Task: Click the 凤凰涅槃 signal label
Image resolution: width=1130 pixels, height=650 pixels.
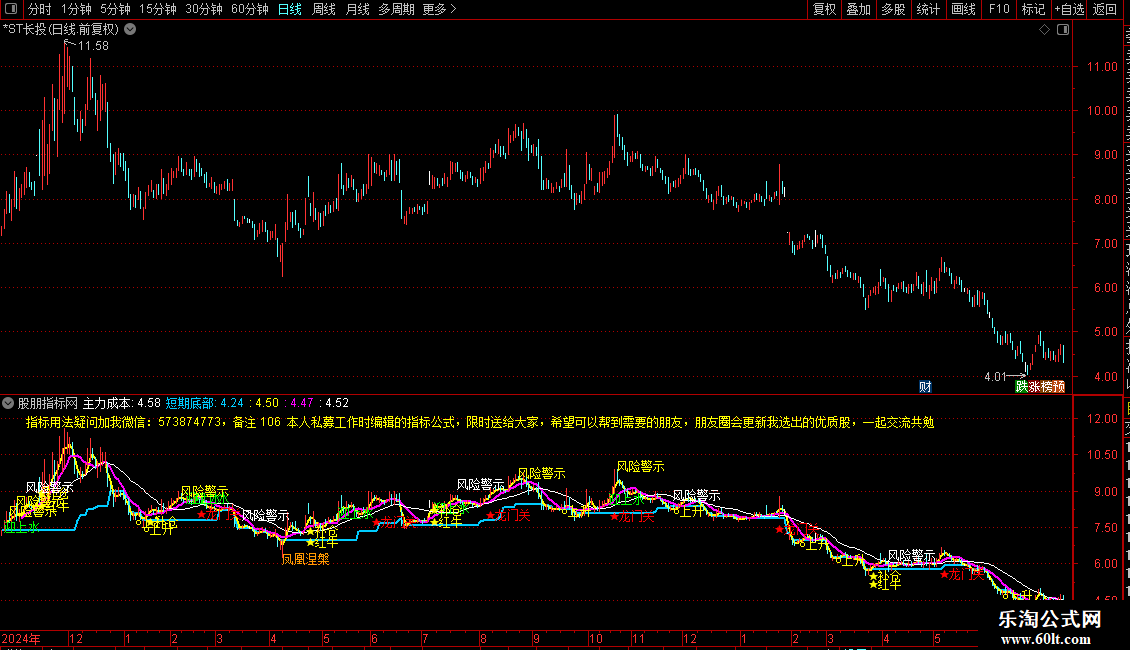Action: tap(305, 558)
